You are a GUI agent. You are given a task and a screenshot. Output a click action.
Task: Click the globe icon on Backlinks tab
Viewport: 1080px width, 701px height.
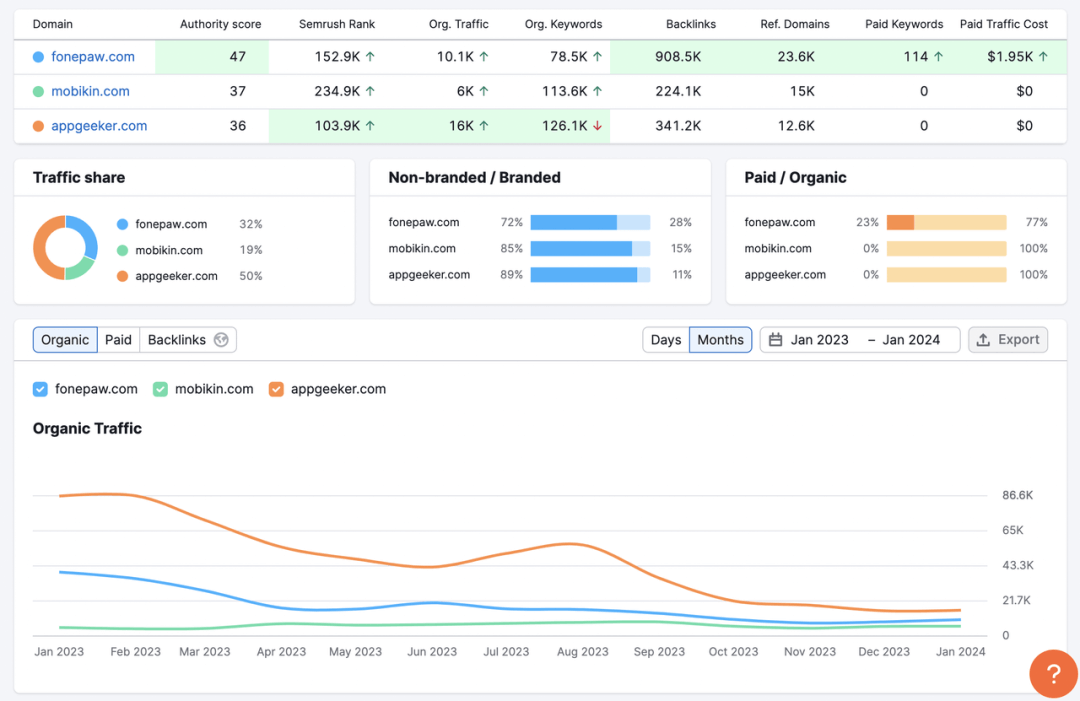[221, 340]
